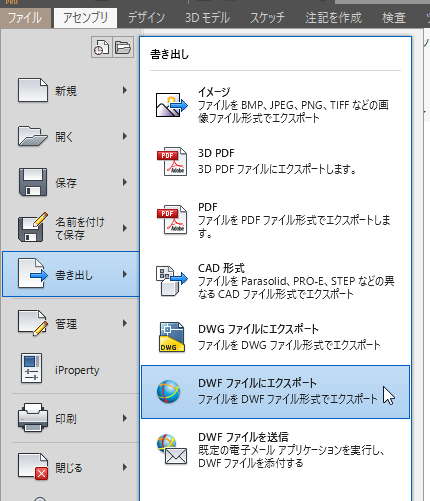Expand the 保存 submenu arrow

125,182
